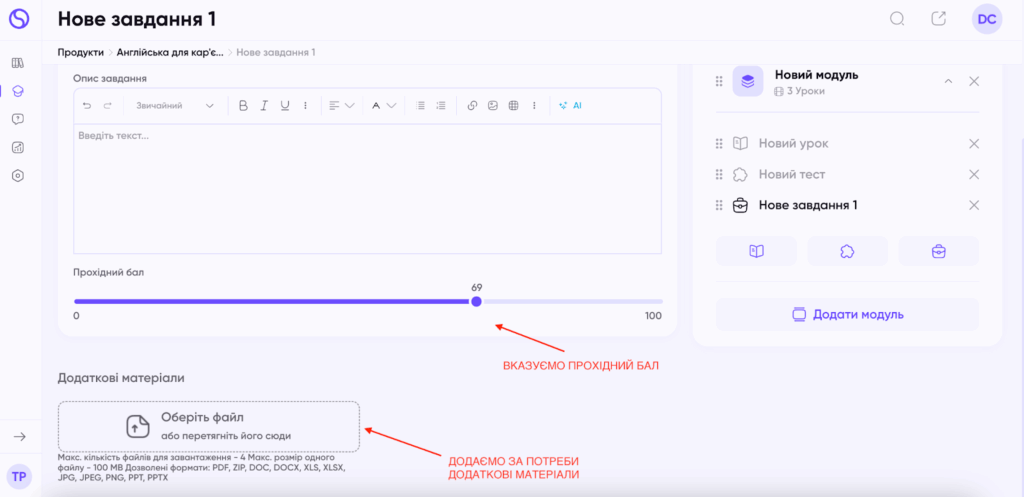Click the passing score slider handle at 69

tap(477, 301)
